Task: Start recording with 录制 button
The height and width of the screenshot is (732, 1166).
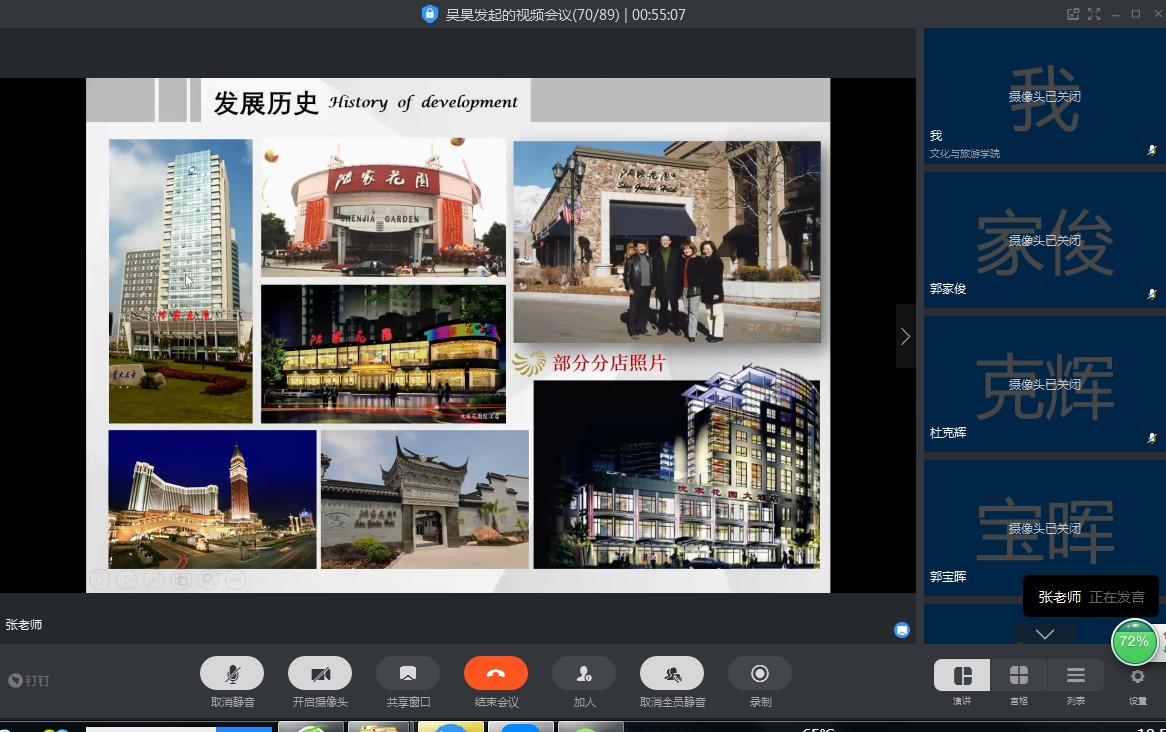Action: pyautogui.click(x=760, y=674)
